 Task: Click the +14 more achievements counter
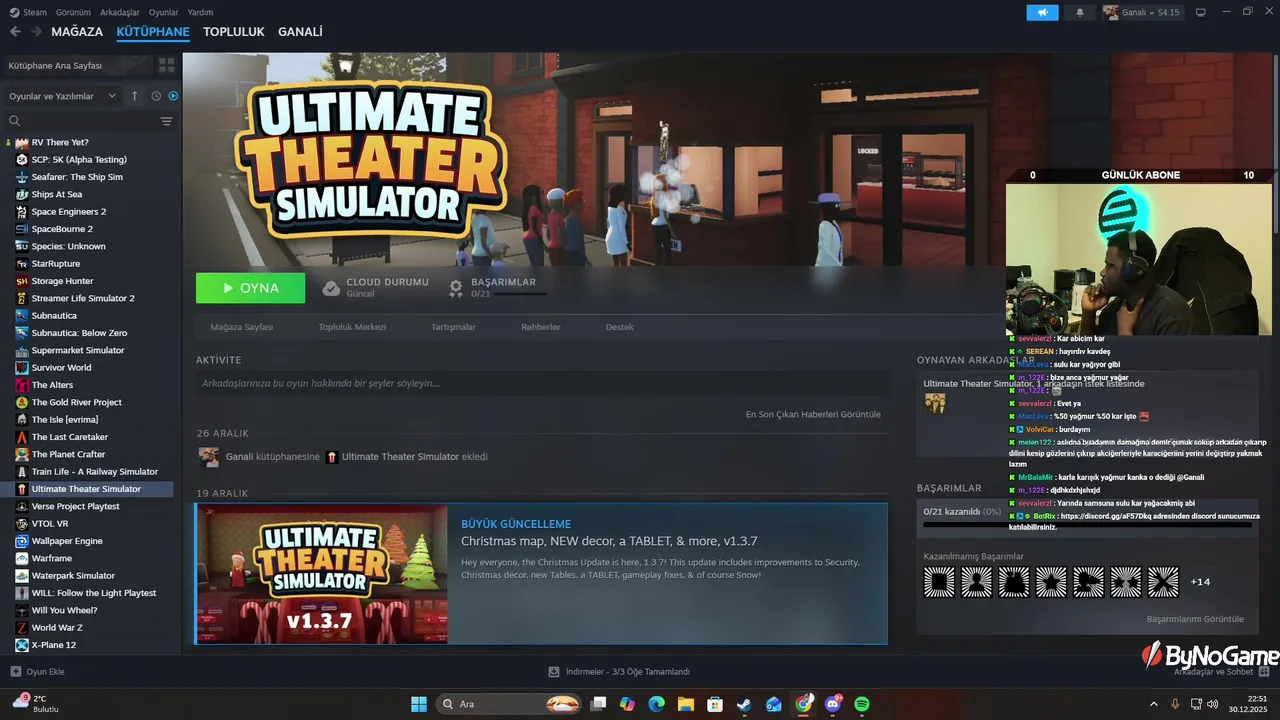[x=1200, y=582]
